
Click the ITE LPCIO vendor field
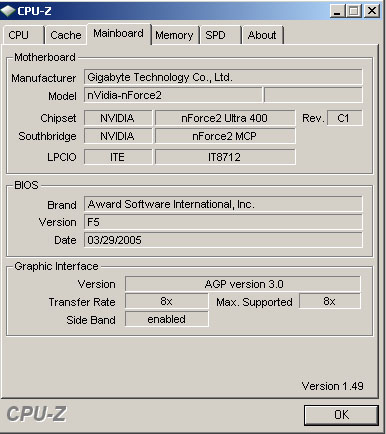pos(118,157)
